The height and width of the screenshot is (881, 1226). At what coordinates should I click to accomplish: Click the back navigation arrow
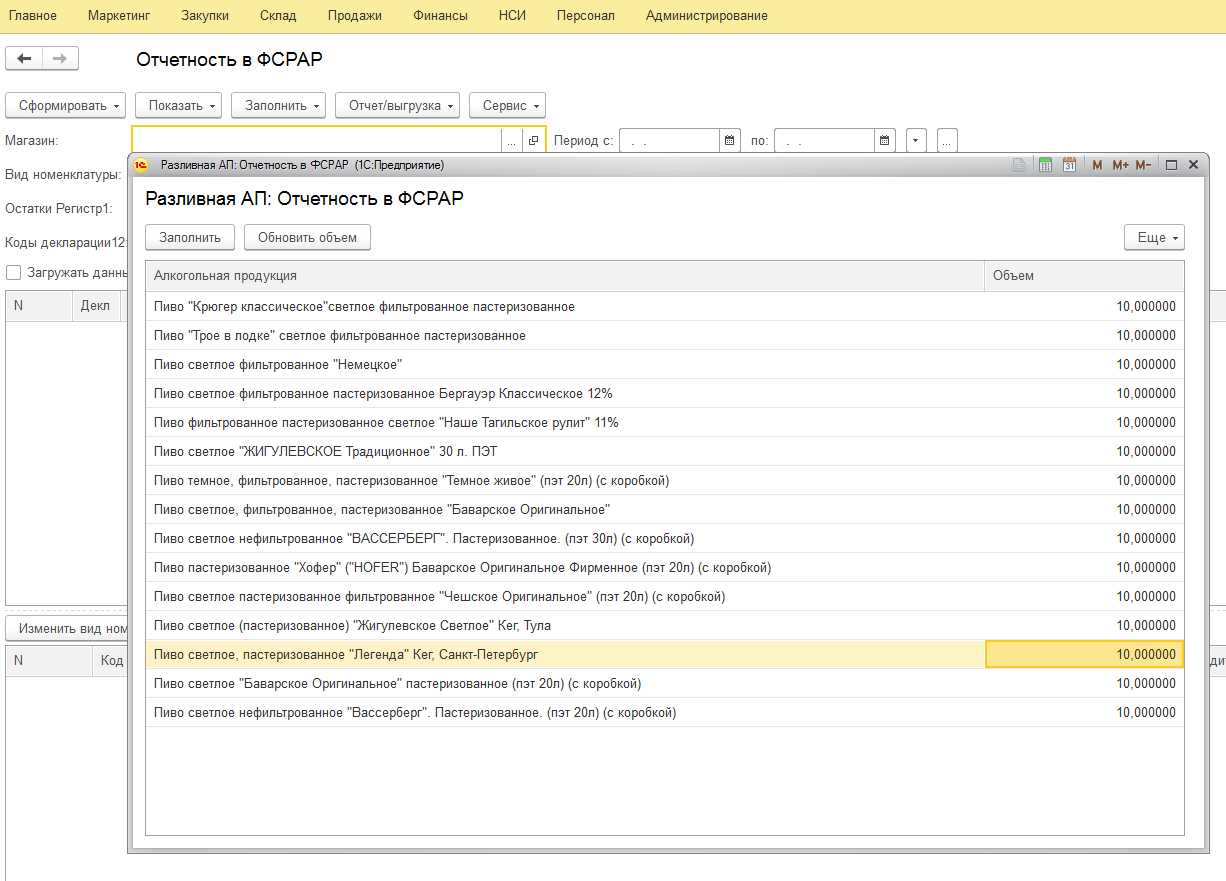pos(24,59)
